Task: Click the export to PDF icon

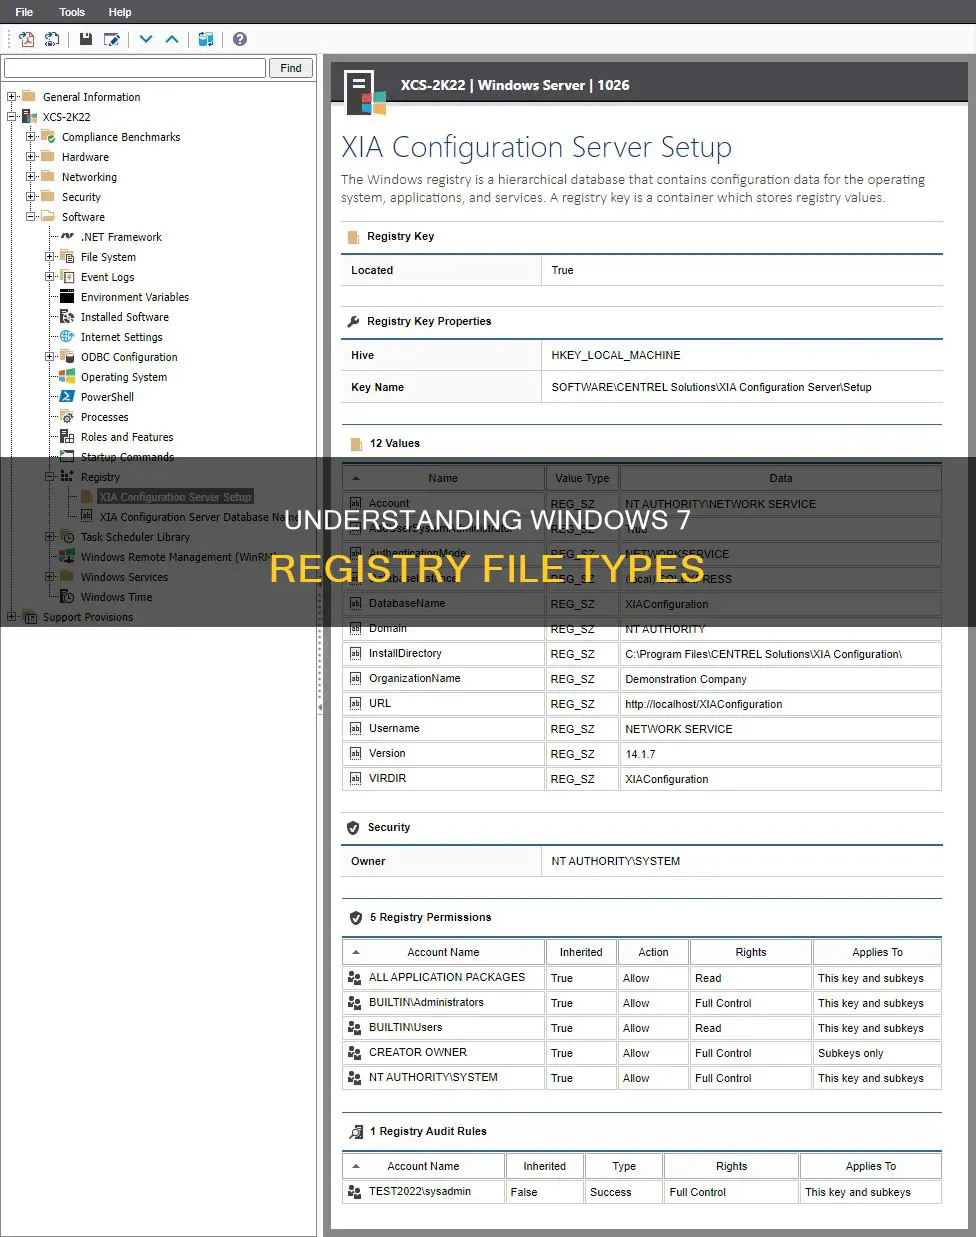Action: [25, 39]
